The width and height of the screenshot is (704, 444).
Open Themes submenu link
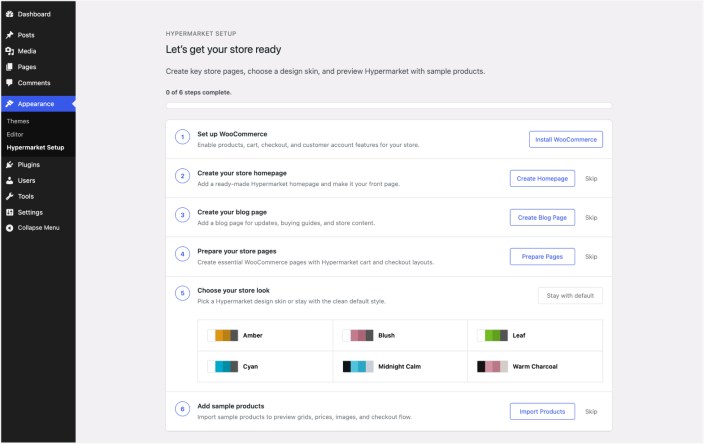coord(18,121)
